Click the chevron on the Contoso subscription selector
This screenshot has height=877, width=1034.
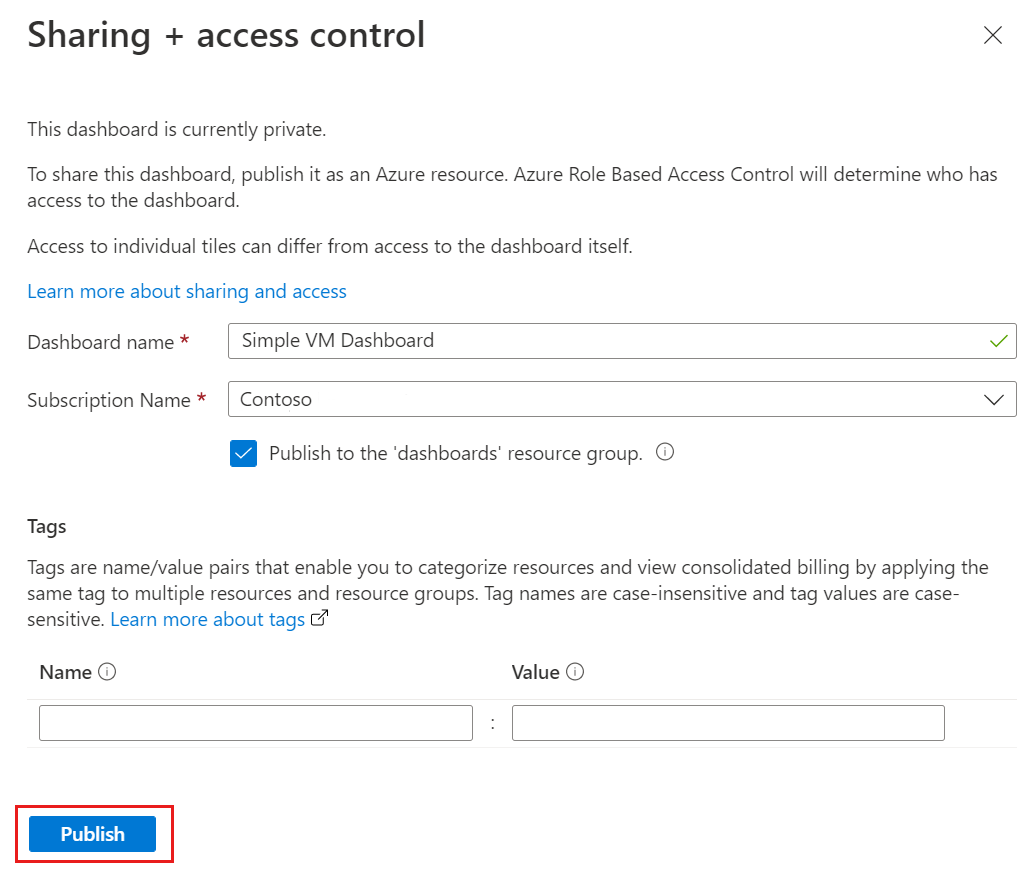[x=993, y=399]
